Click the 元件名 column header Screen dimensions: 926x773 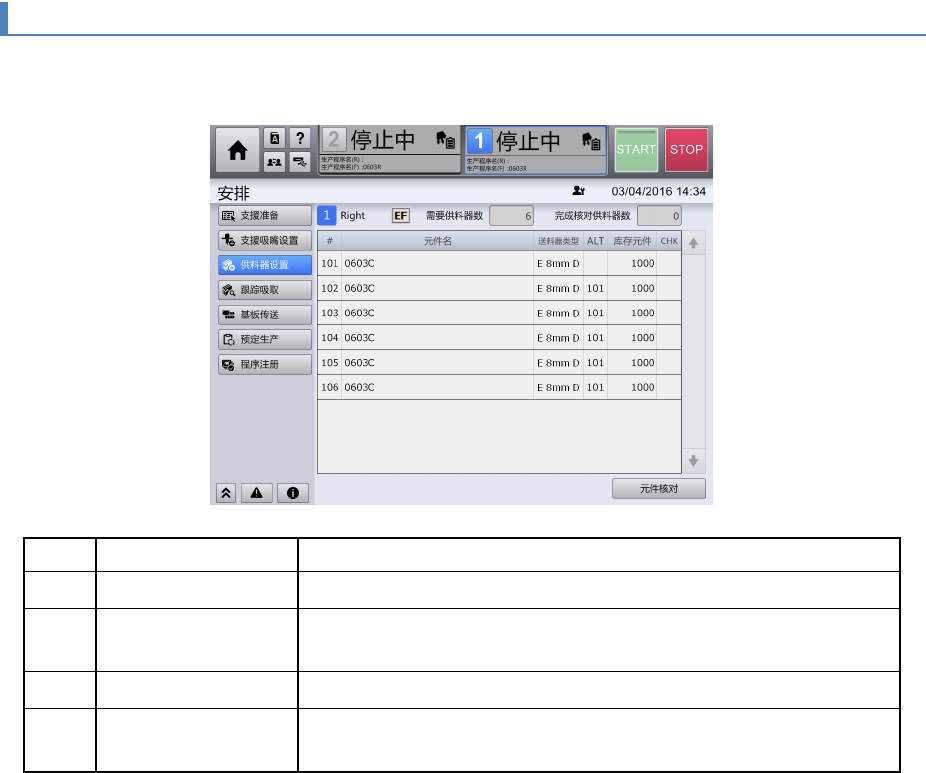438,241
